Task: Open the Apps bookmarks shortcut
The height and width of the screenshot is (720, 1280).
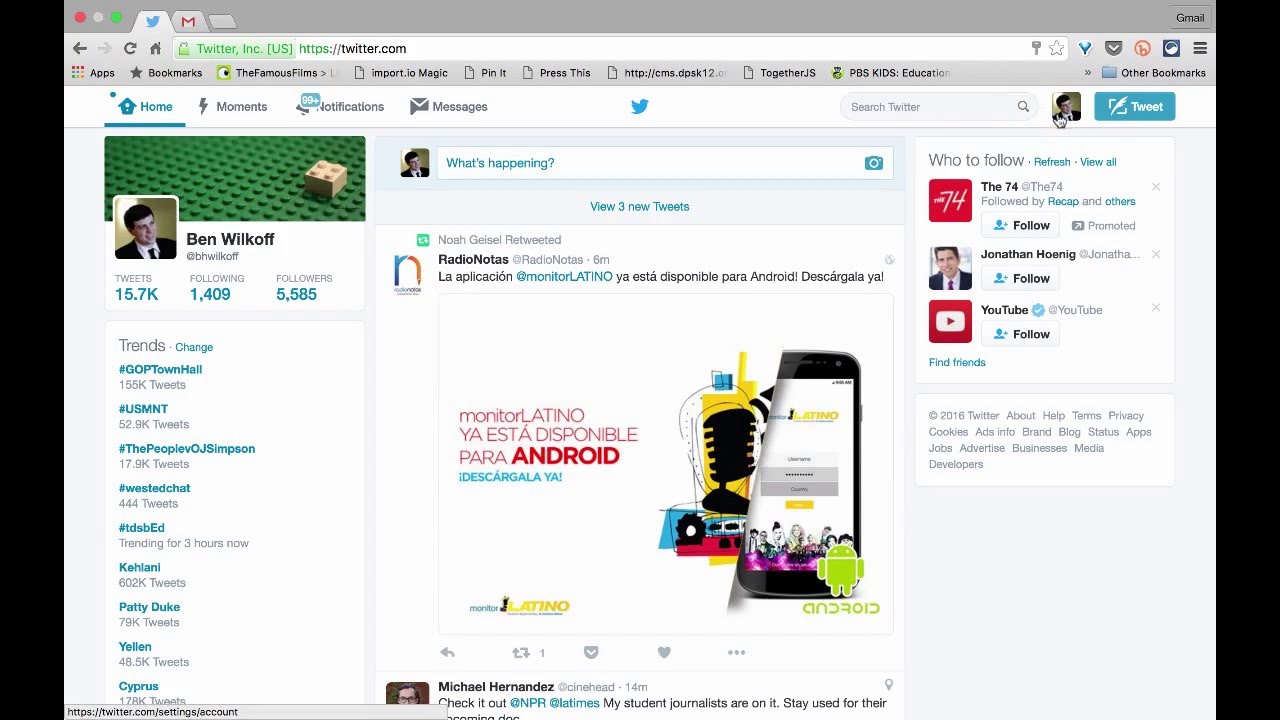Action: [93, 73]
